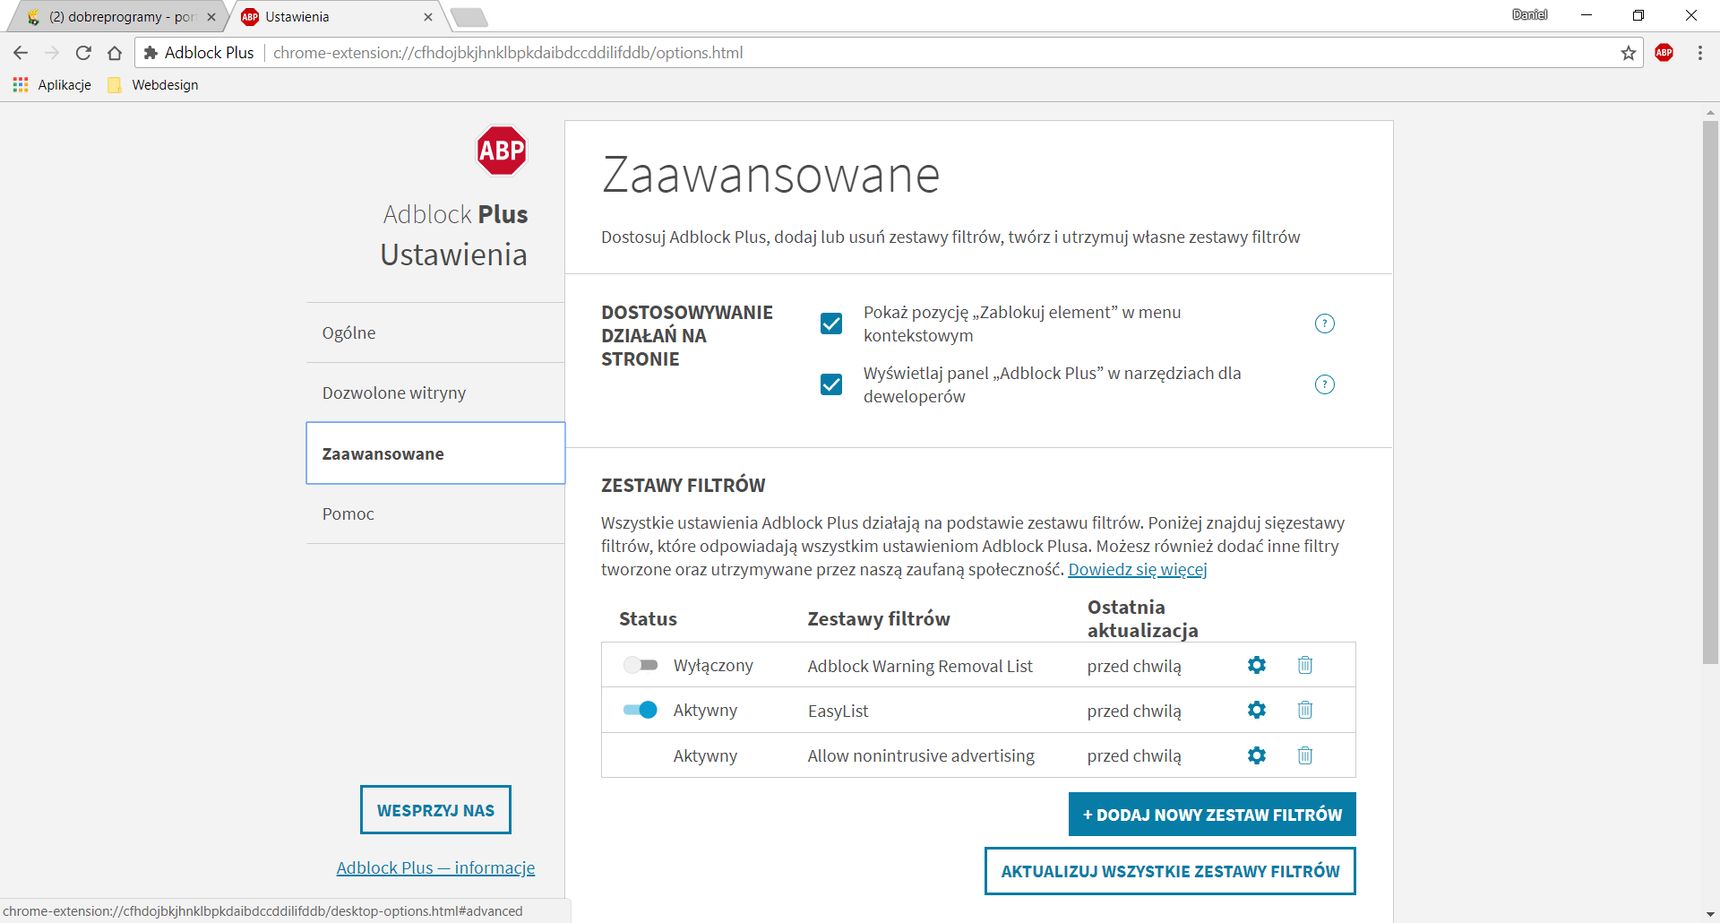Click the scrollbar down arrow
The height and width of the screenshot is (923, 1720).
tap(1710, 914)
